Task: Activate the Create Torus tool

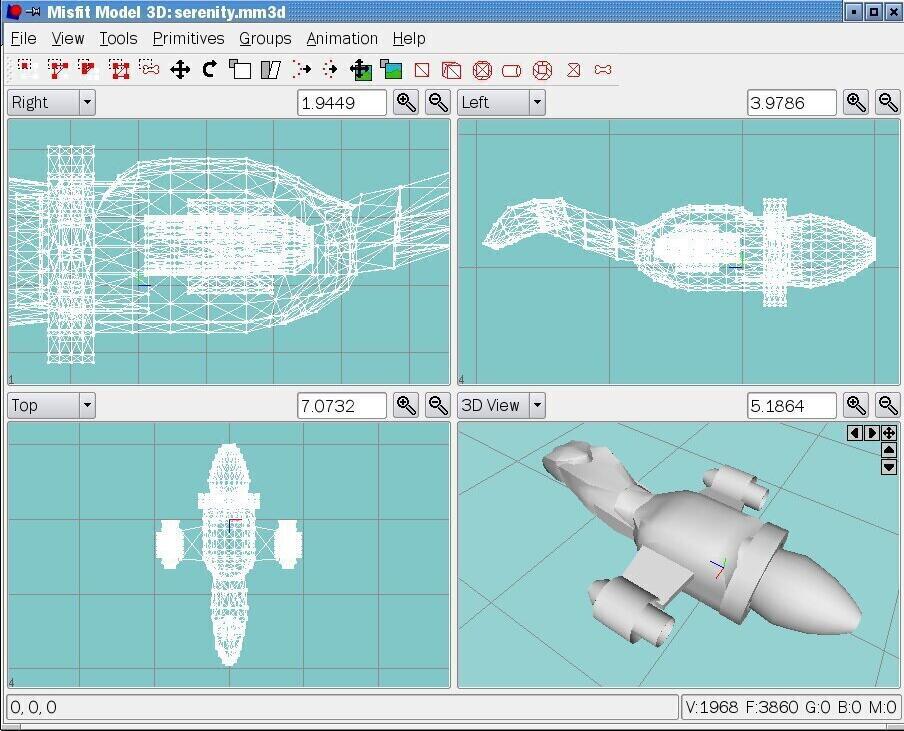Action: (x=542, y=70)
